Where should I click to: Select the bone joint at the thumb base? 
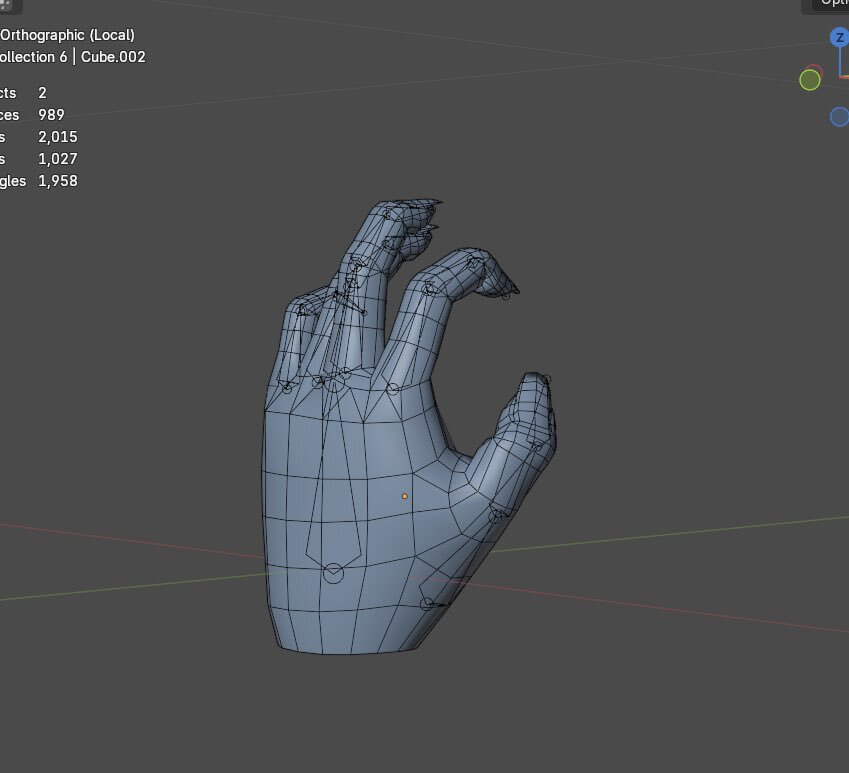click(x=427, y=603)
